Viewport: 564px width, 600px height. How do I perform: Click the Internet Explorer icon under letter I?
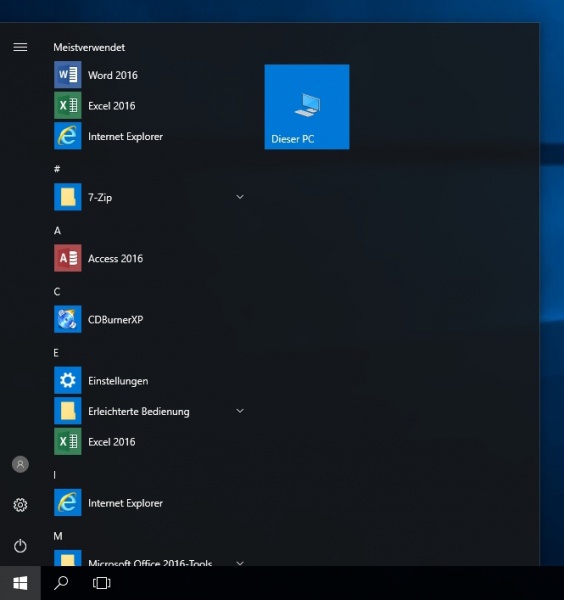68,503
